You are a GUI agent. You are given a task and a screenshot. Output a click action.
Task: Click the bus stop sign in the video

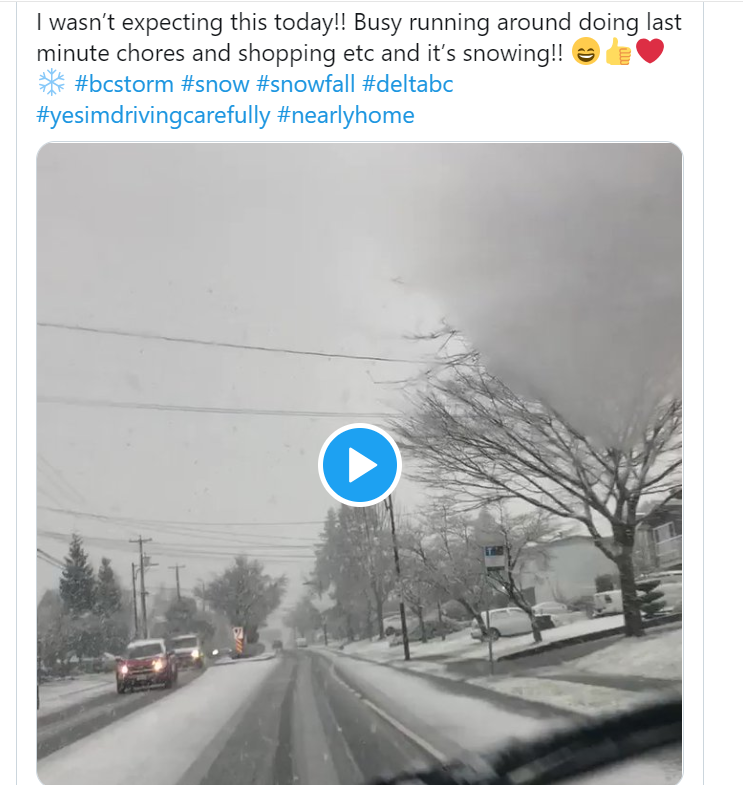(x=494, y=558)
